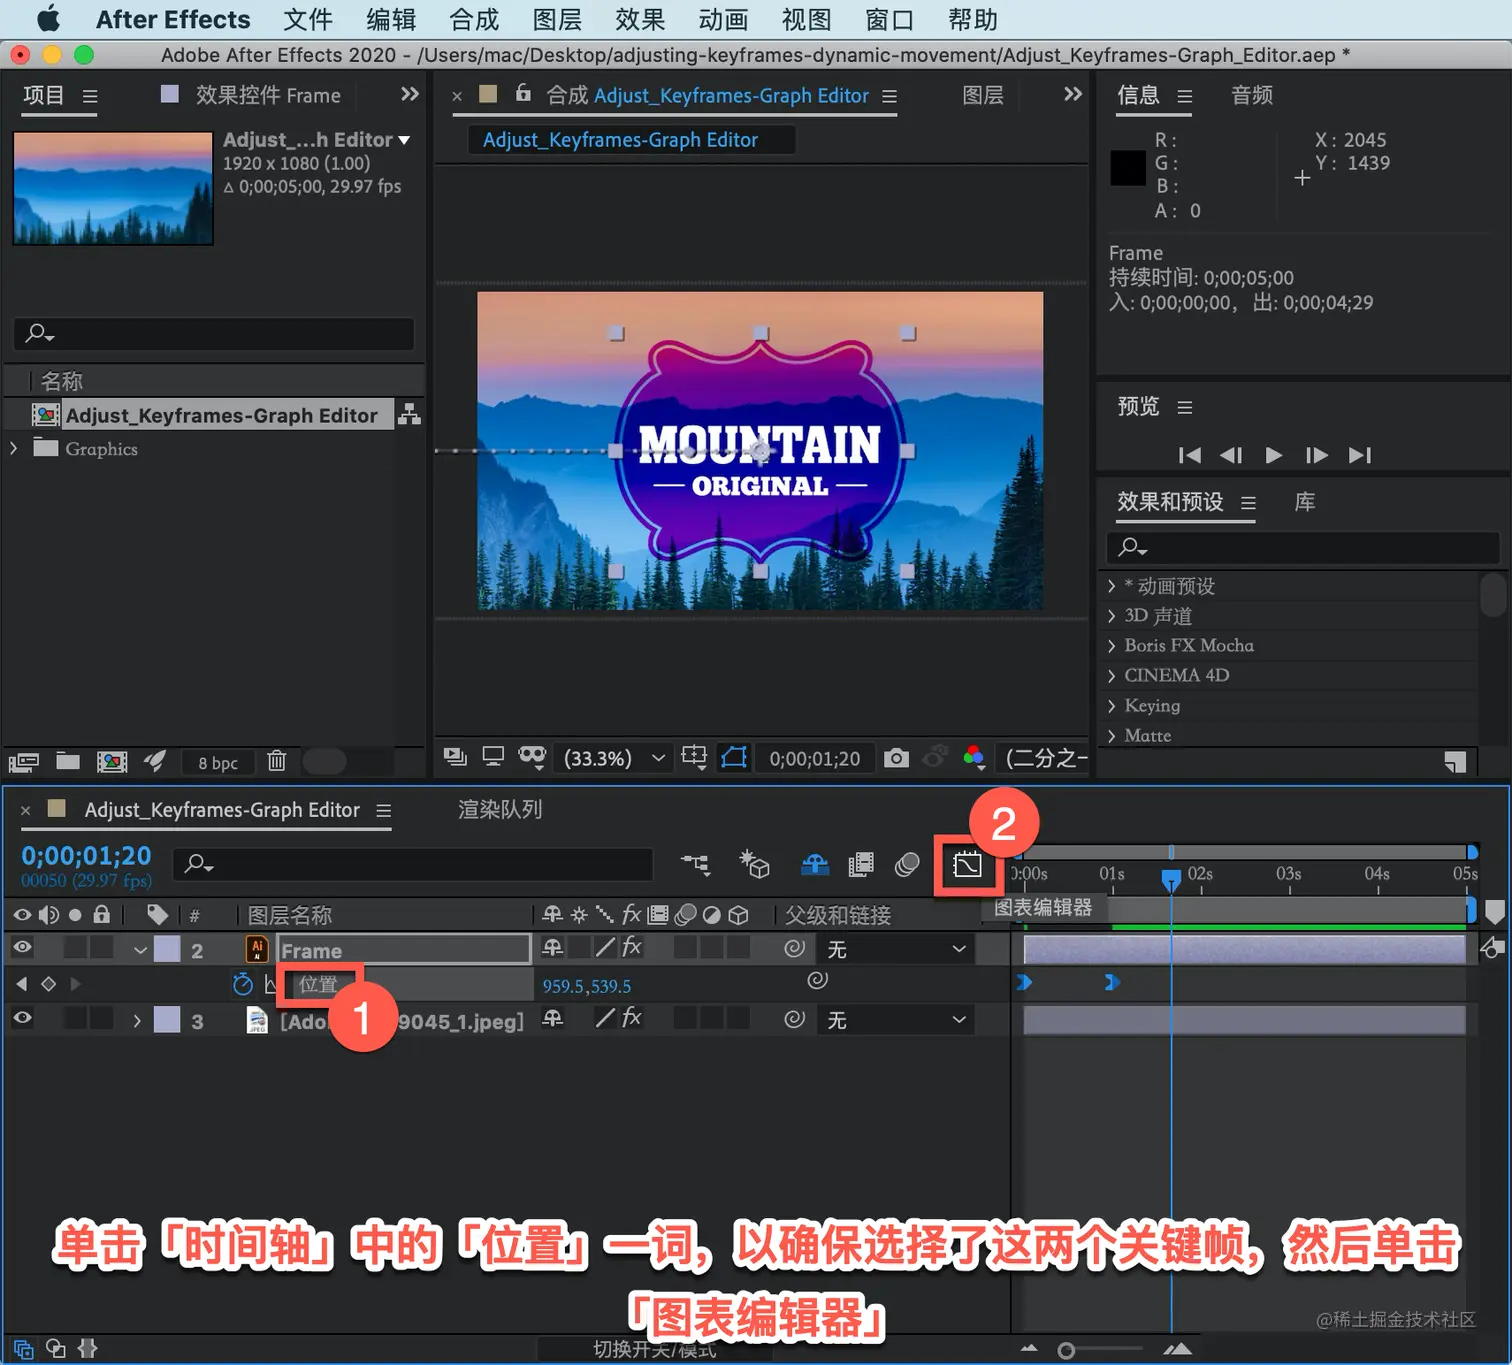Click the timeline zoom slider handle

pyautogui.click(x=1066, y=1351)
